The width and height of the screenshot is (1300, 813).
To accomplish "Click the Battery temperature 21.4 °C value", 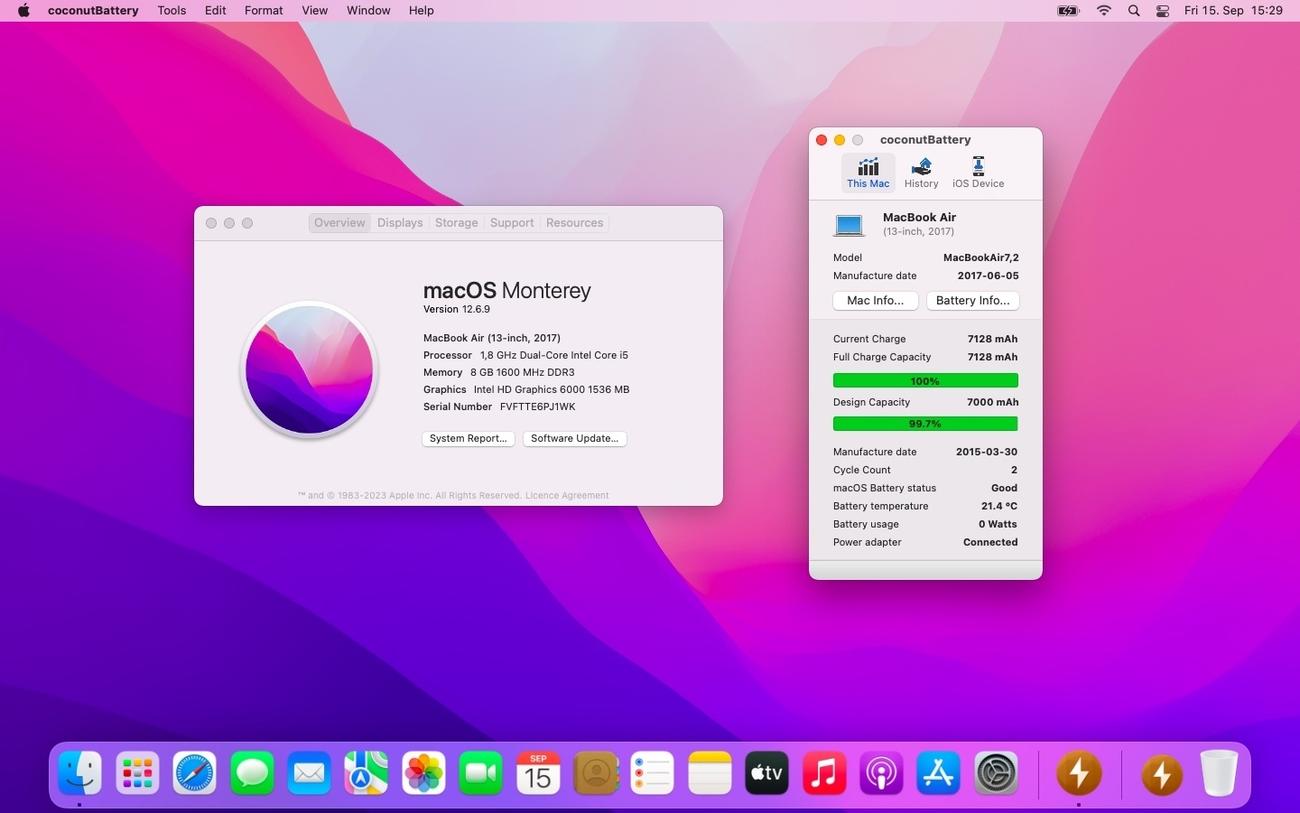I will point(999,506).
